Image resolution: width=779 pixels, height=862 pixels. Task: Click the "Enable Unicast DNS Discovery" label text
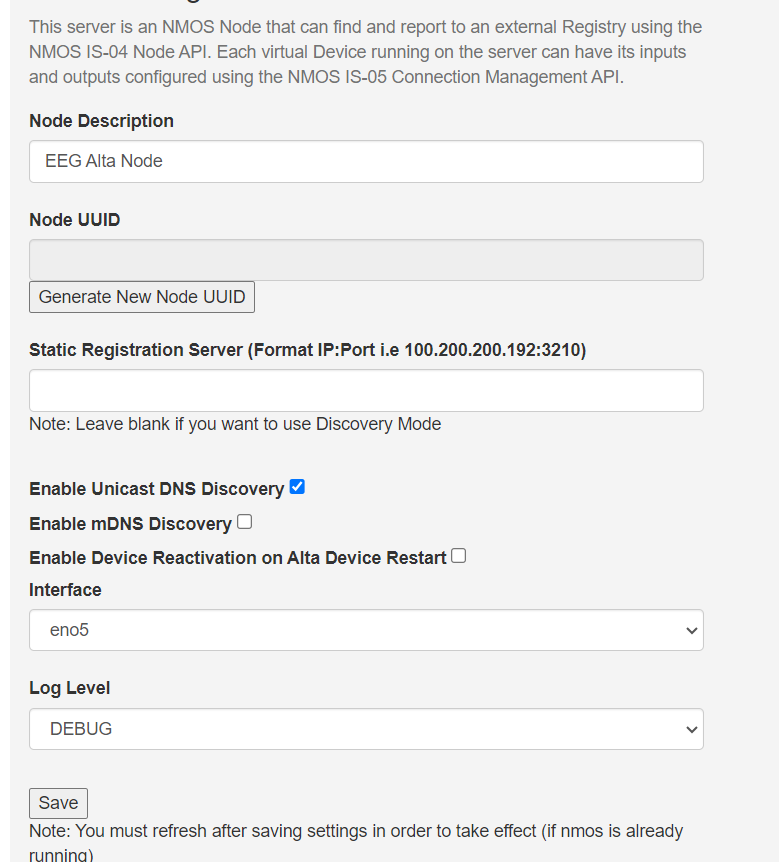pos(156,489)
